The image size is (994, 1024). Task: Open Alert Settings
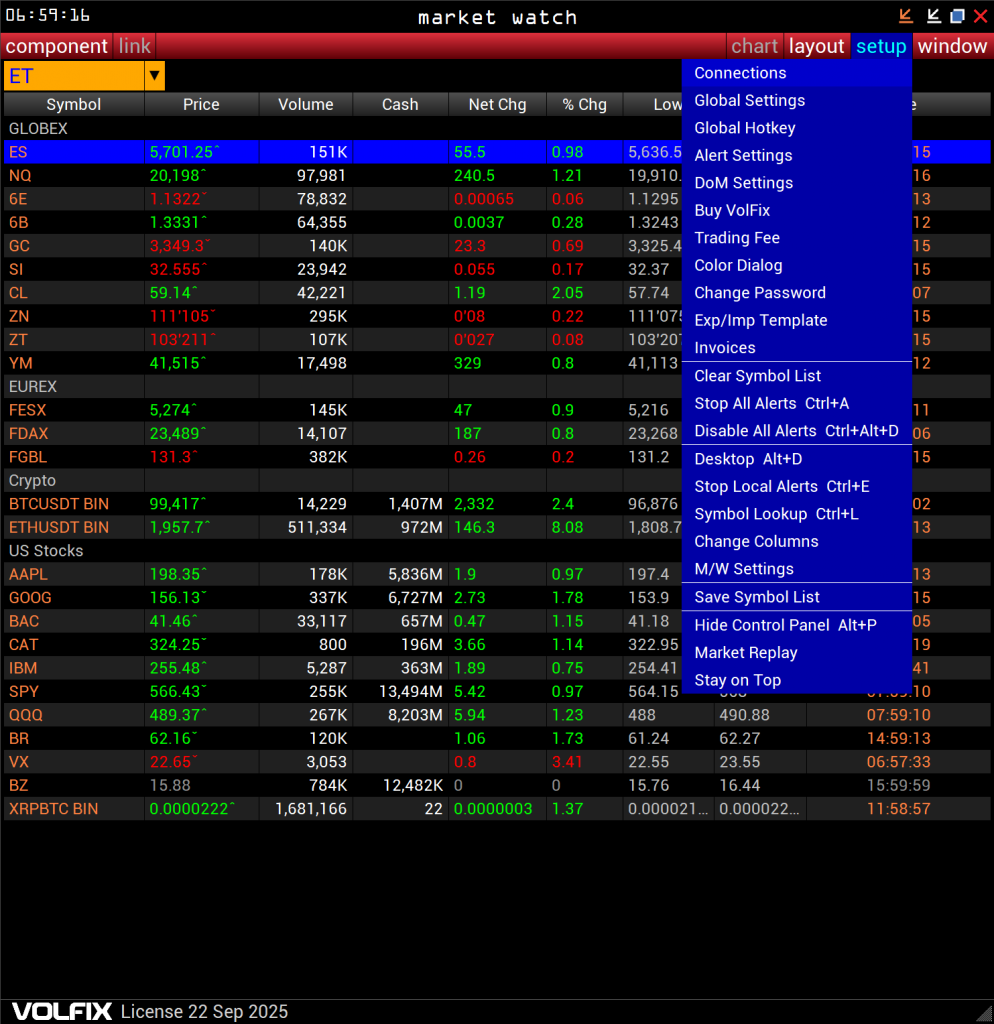point(797,155)
